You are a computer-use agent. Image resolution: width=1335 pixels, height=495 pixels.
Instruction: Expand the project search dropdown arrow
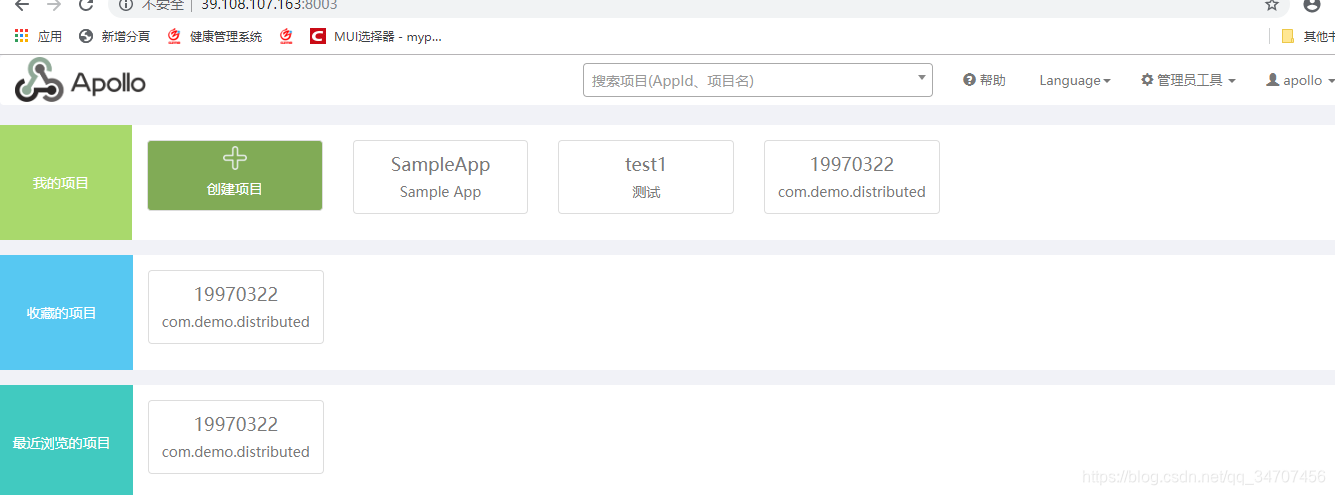pyautogui.click(x=921, y=78)
